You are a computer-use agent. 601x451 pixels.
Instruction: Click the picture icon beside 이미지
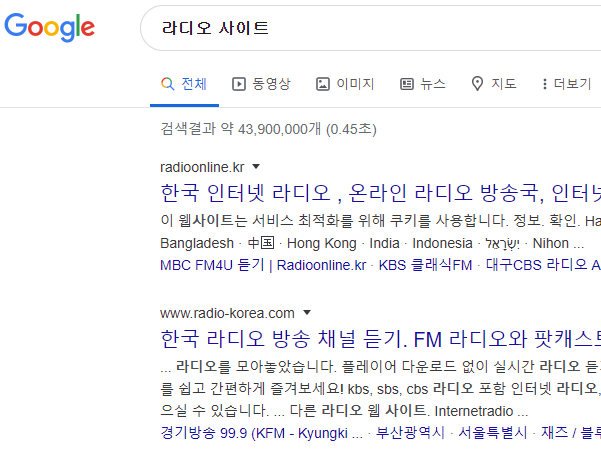pyautogui.click(x=323, y=84)
